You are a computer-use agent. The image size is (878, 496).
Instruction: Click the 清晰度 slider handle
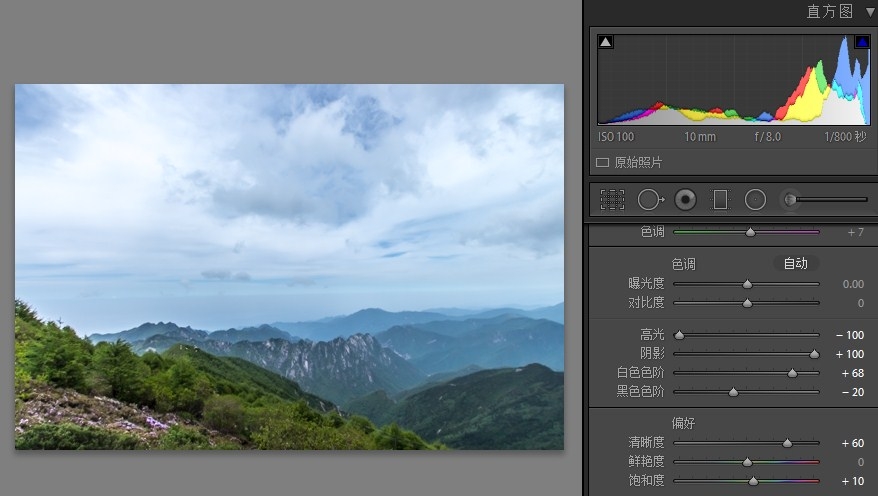pyautogui.click(x=787, y=443)
